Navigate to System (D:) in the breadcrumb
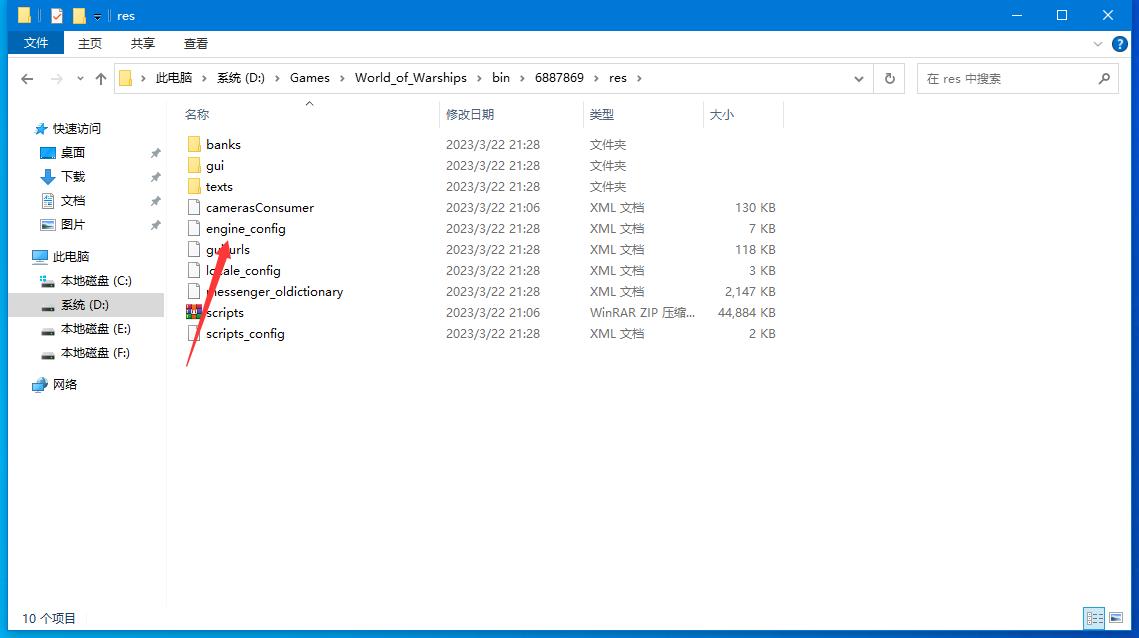This screenshot has width=1139, height=638. (x=240, y=78)
